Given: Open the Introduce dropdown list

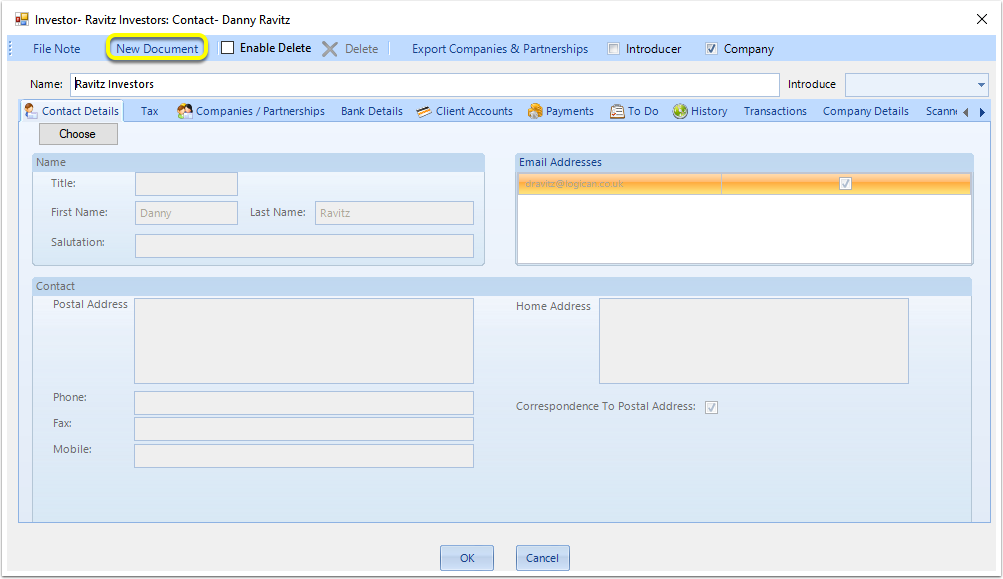Looking at the screenshot, I should pos(981,84).
